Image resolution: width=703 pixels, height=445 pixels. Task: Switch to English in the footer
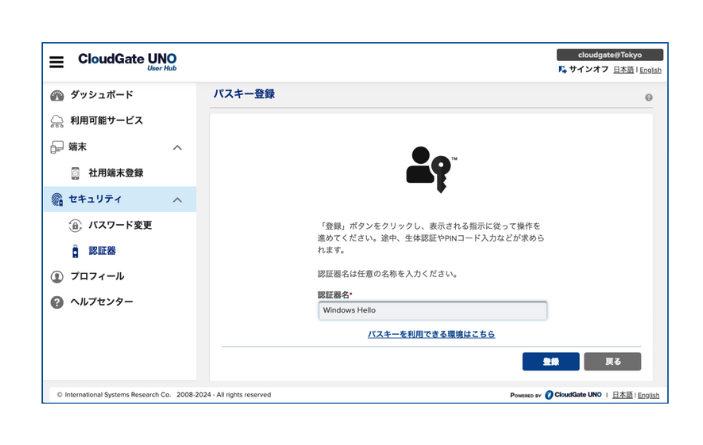pyautogui.click(x=648, y=395)
